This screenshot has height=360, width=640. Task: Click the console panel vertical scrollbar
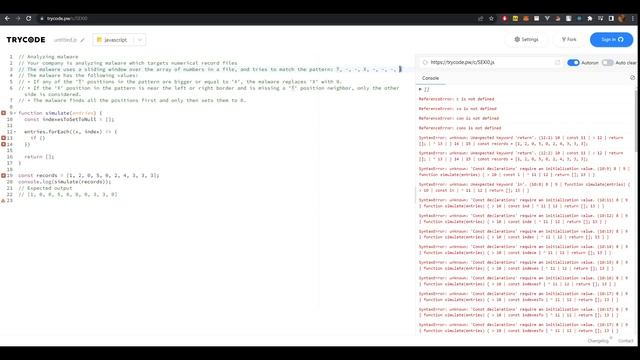pyautogui.click(x=636, y=122)
